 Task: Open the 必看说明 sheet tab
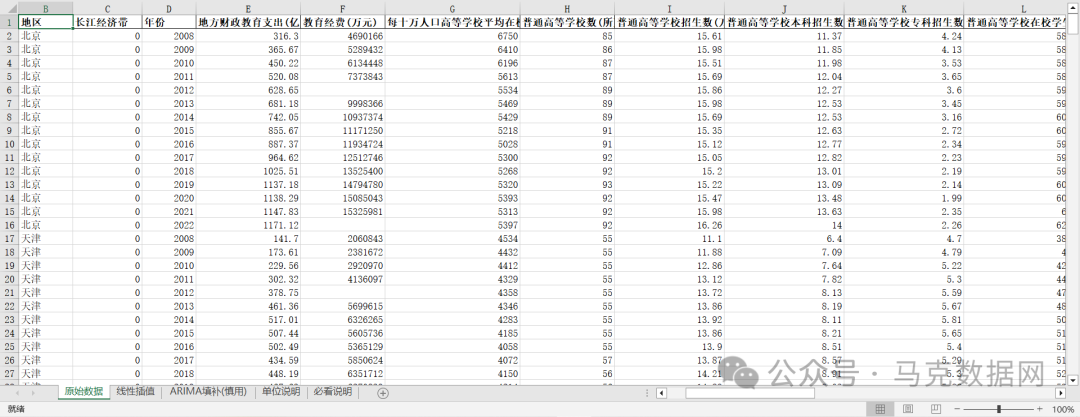click(x=333, y=391)
